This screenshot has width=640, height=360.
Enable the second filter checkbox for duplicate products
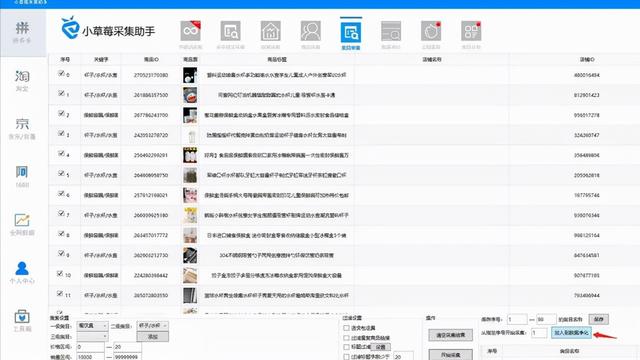point(347,338)
